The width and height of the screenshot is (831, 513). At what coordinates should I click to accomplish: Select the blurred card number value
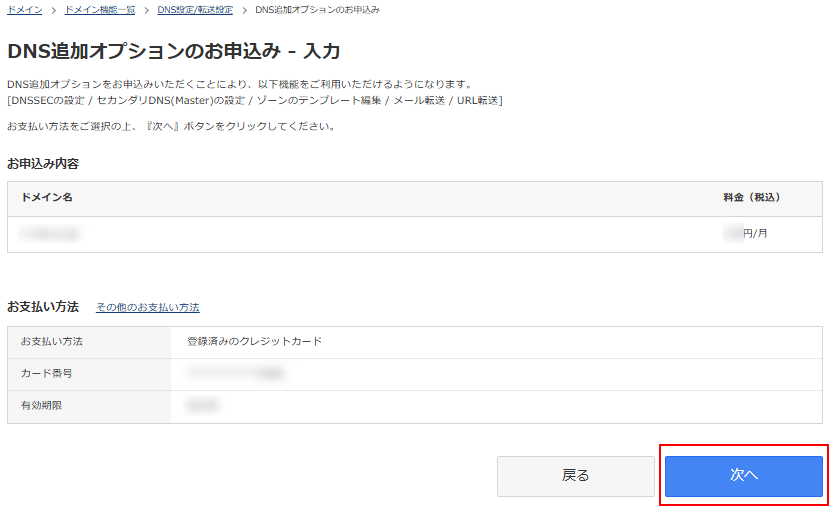click(x=237, y=373)
